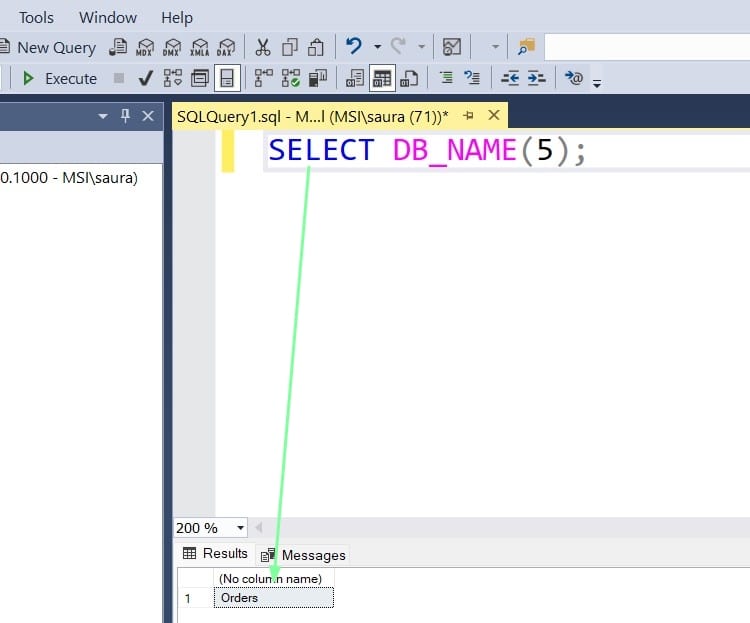This screenshot has width=750, height=623.
Task: Pin the SQLQuery1.sql tab
Action: 469,115
